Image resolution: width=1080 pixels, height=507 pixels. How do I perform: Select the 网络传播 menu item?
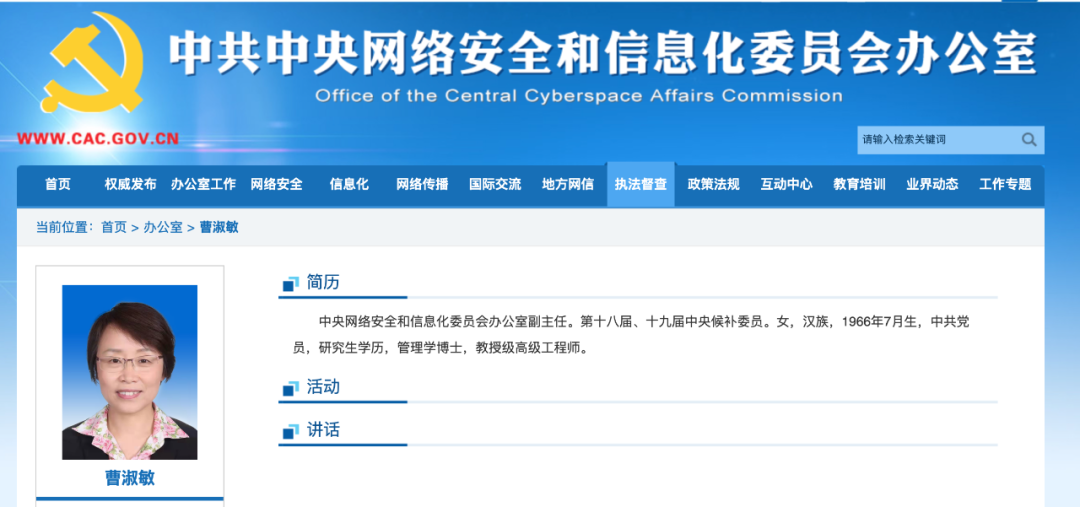click(x=422, y=184)
